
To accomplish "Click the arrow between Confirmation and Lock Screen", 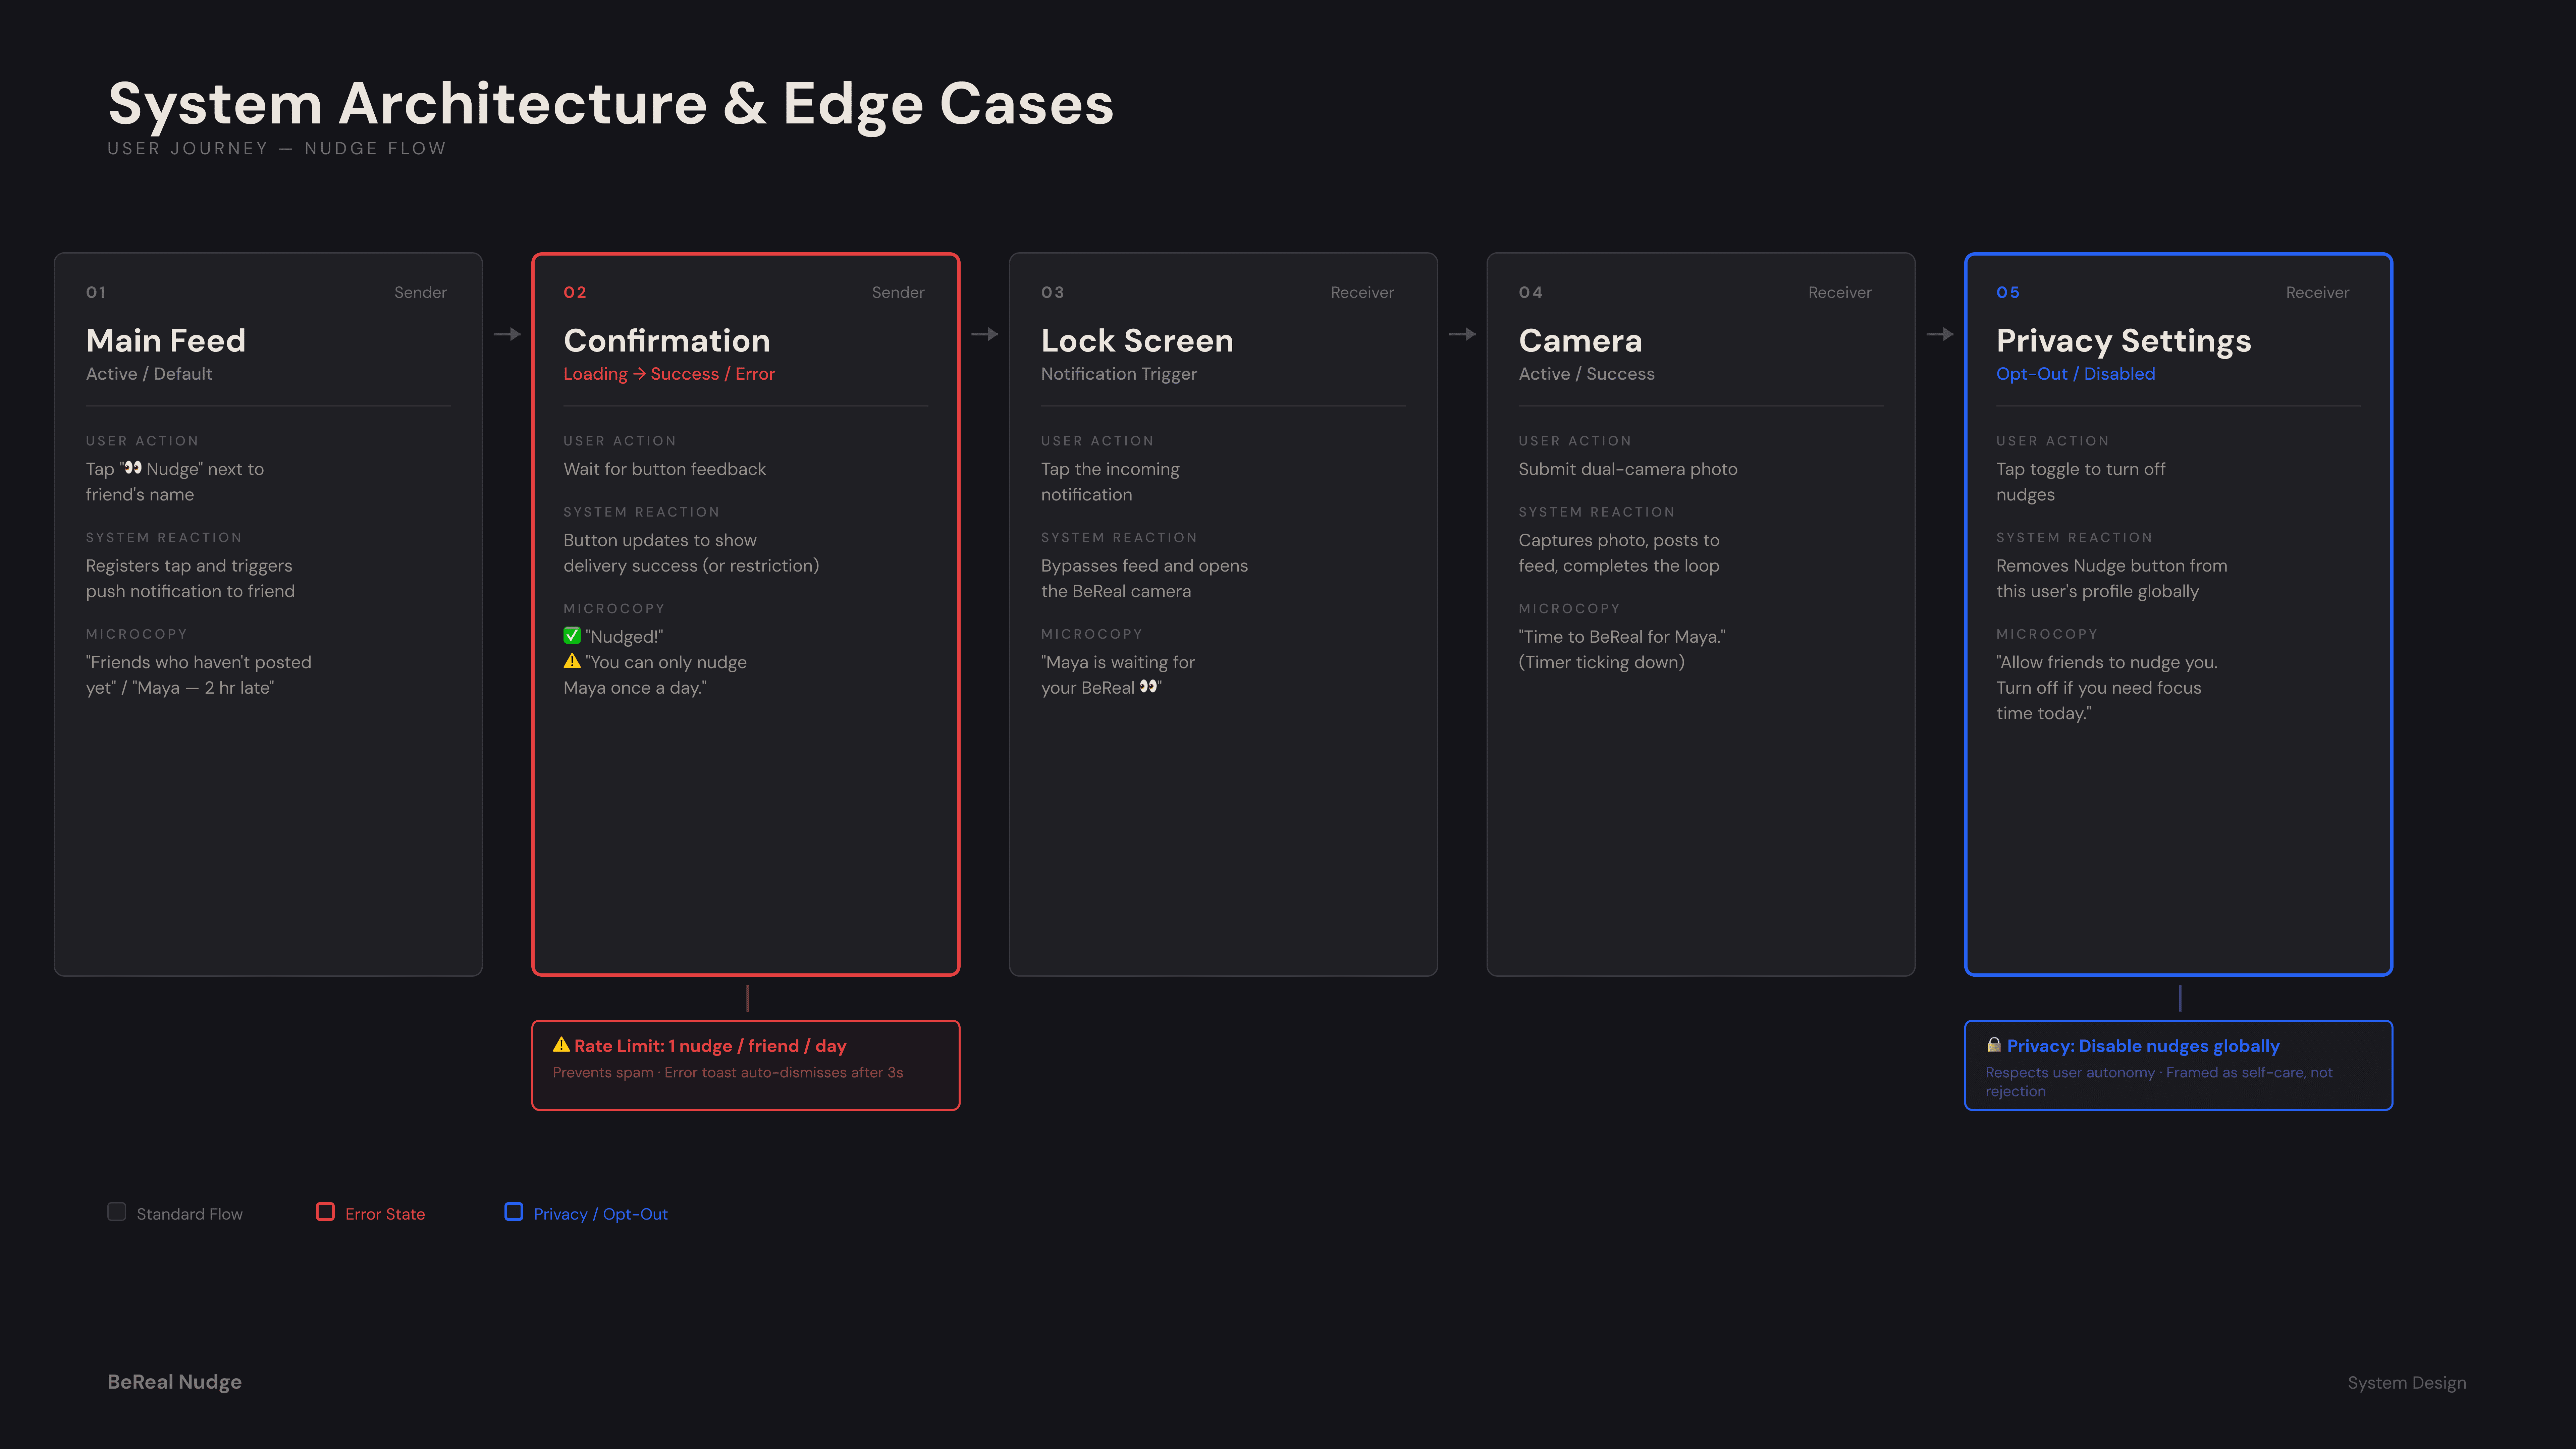I will [985, 334].
